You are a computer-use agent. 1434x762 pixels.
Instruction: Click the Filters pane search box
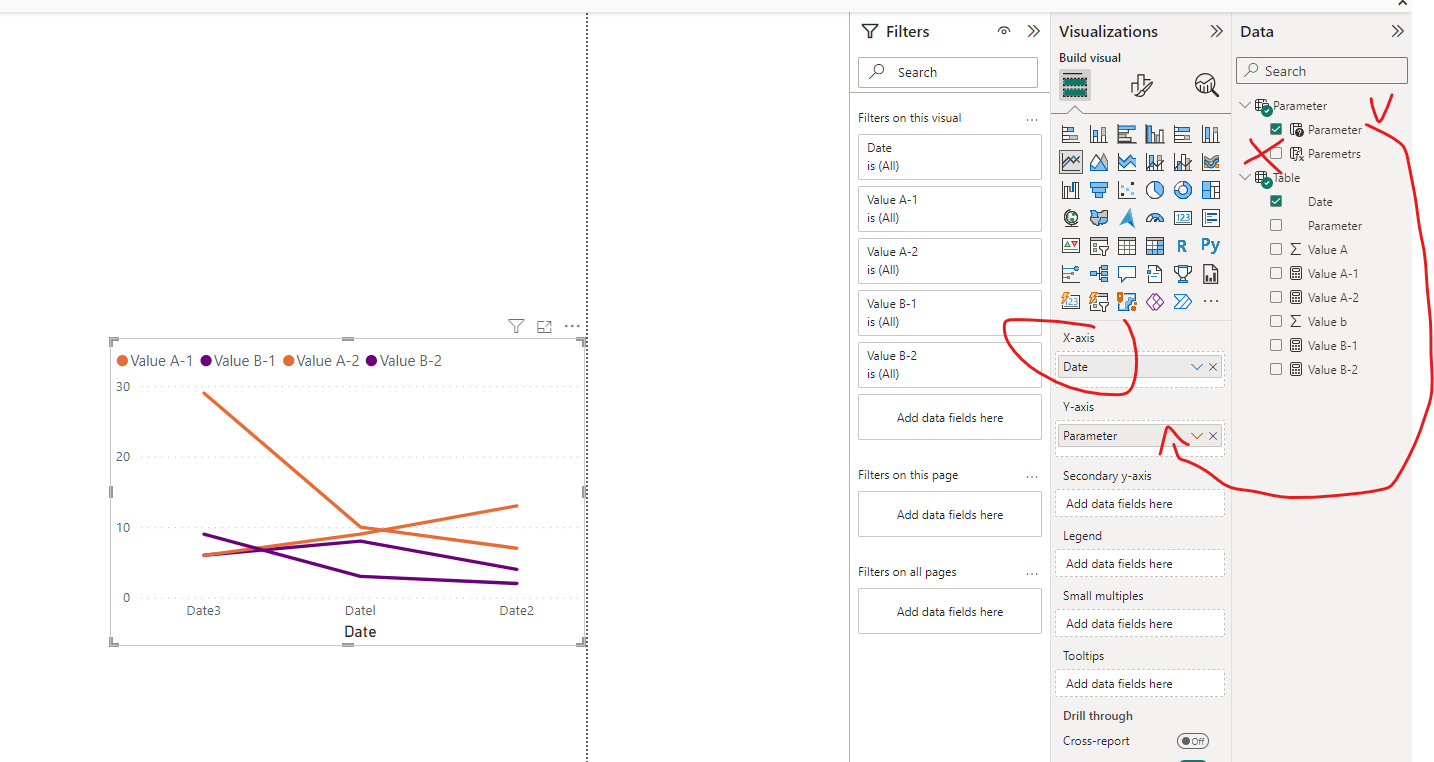948,72
